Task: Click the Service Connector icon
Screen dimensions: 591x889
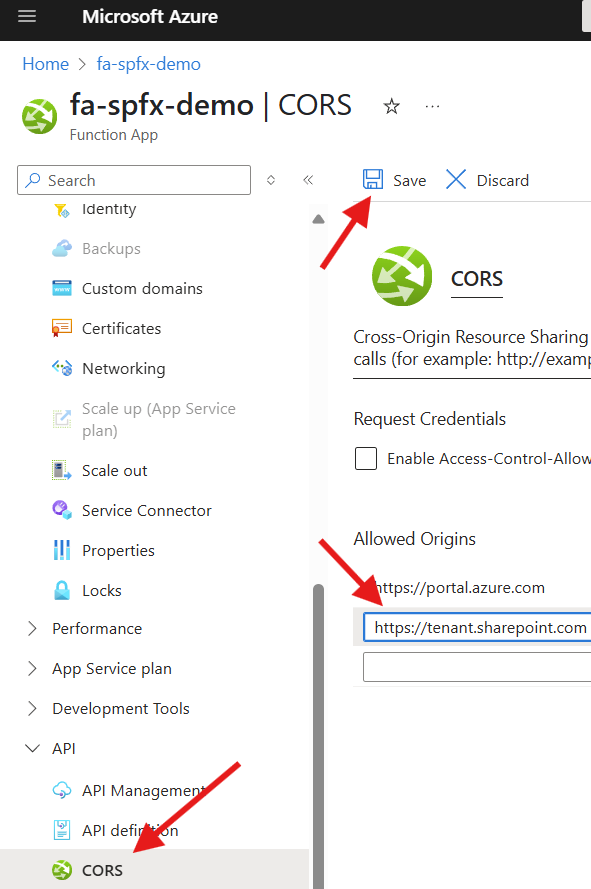Action: coord(62,510)
